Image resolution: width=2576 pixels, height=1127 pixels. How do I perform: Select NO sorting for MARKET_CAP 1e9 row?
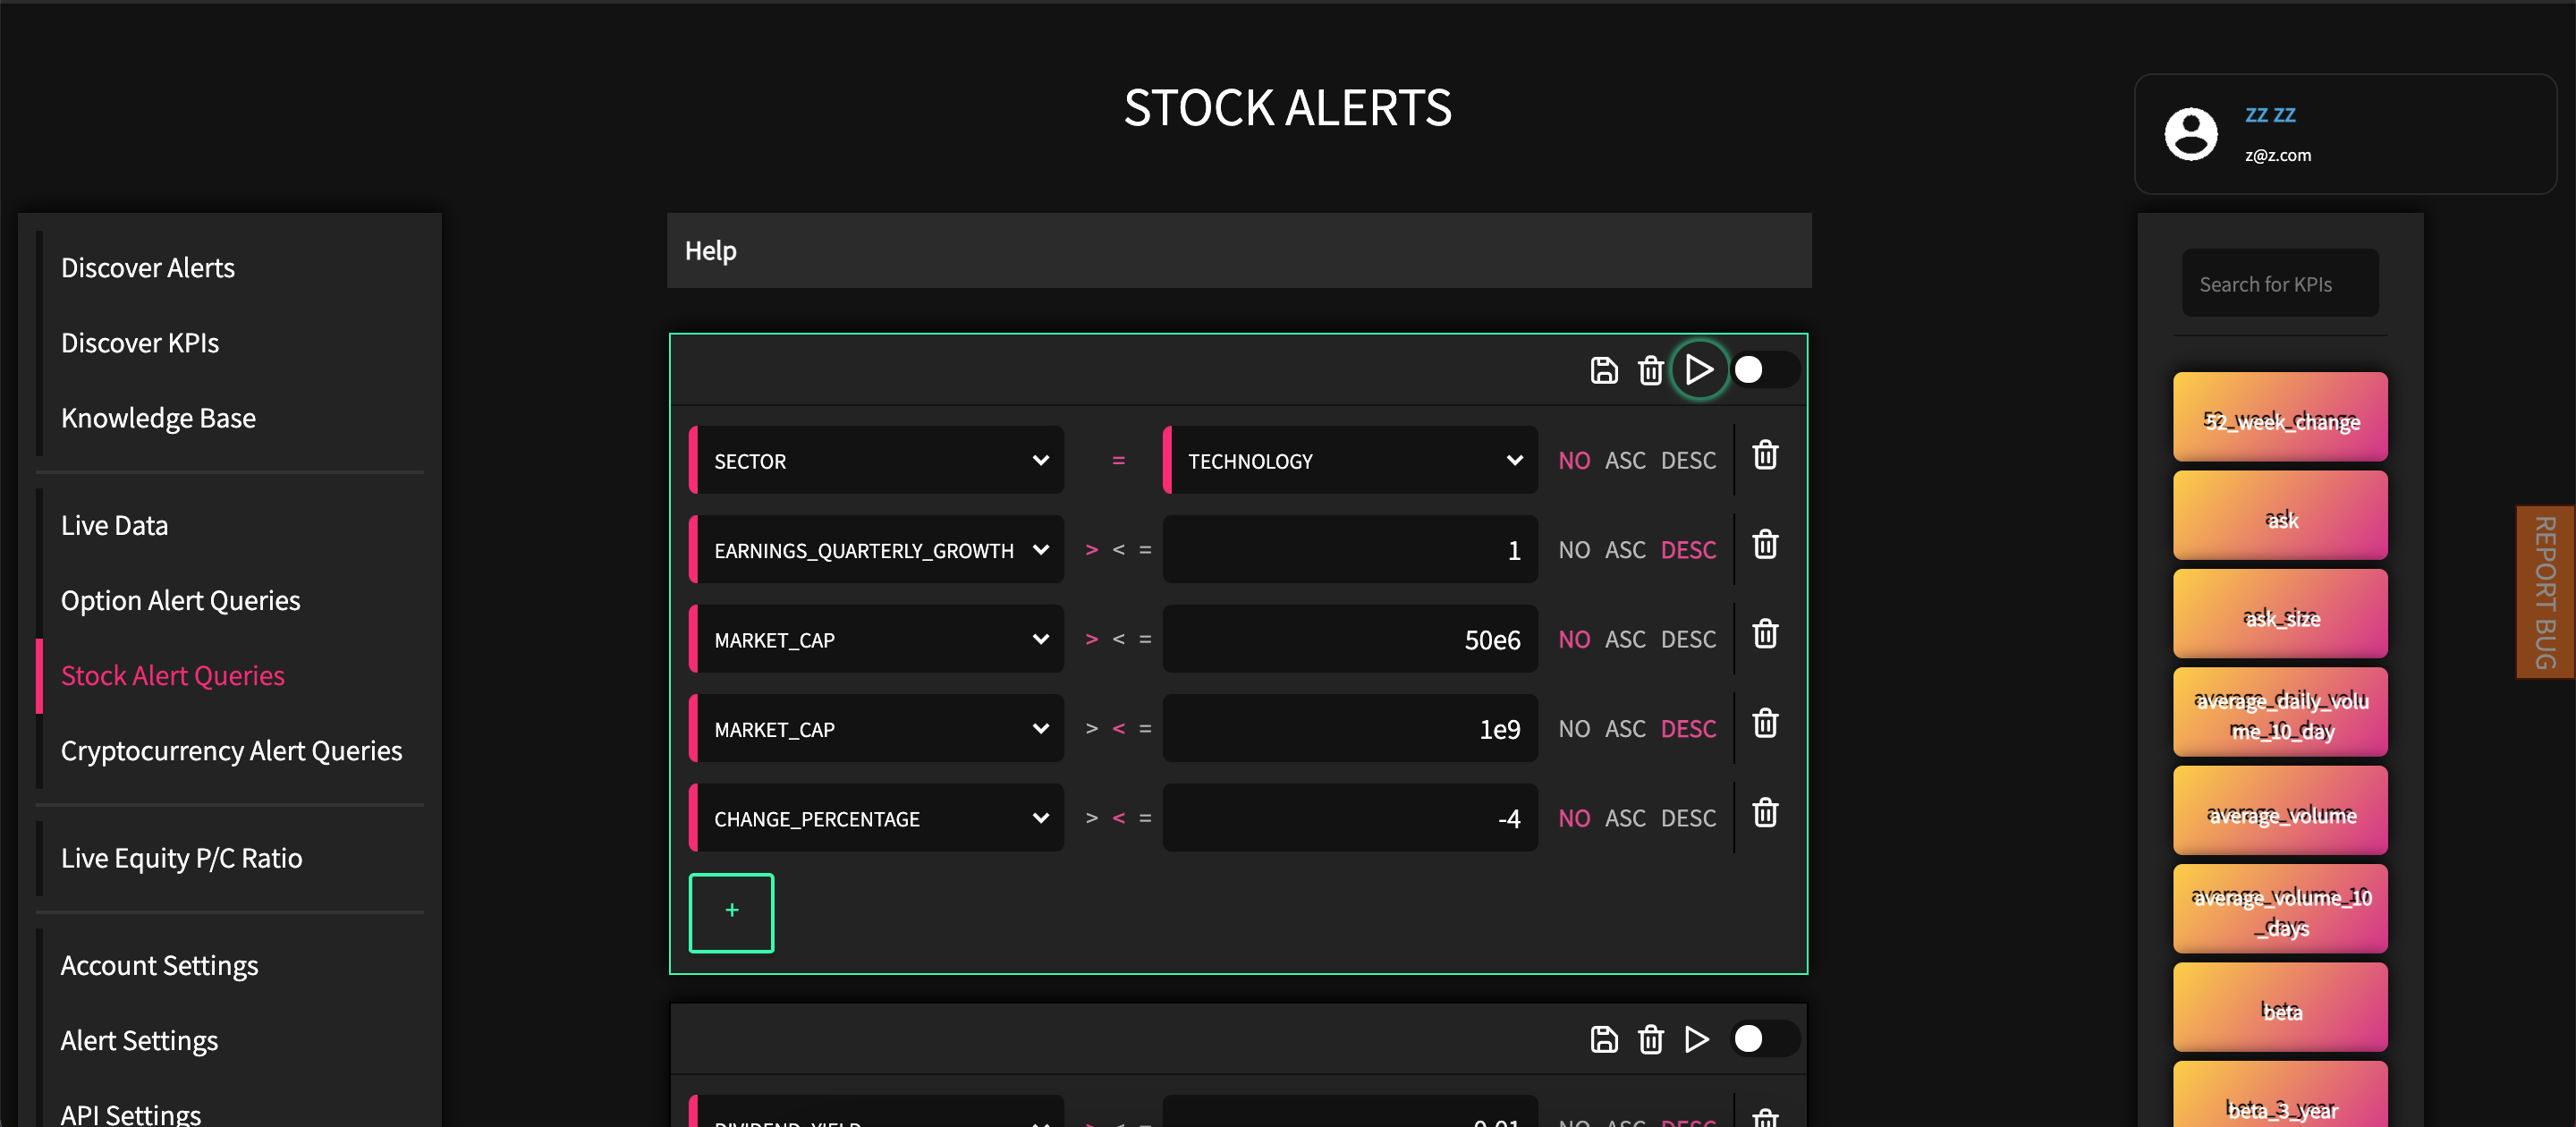pos(1574,728)
